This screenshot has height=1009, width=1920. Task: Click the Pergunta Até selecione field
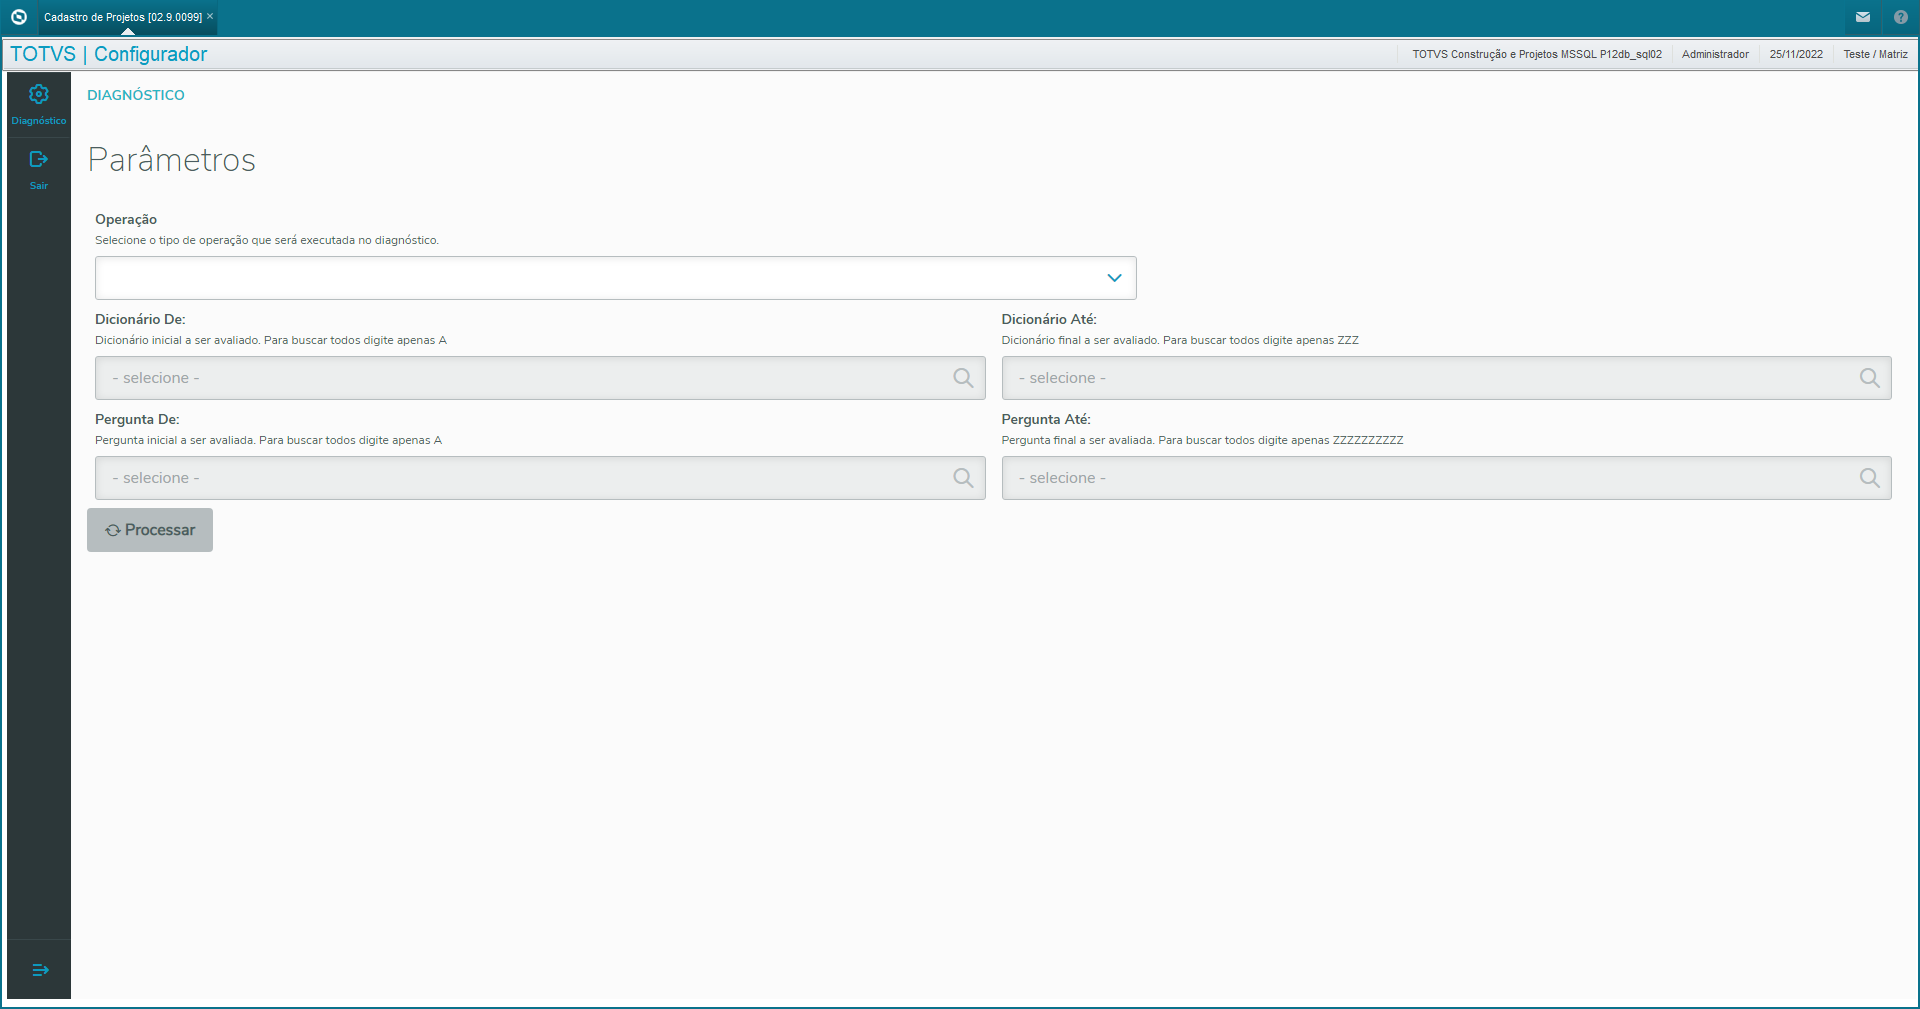(x=1446, y=478)
